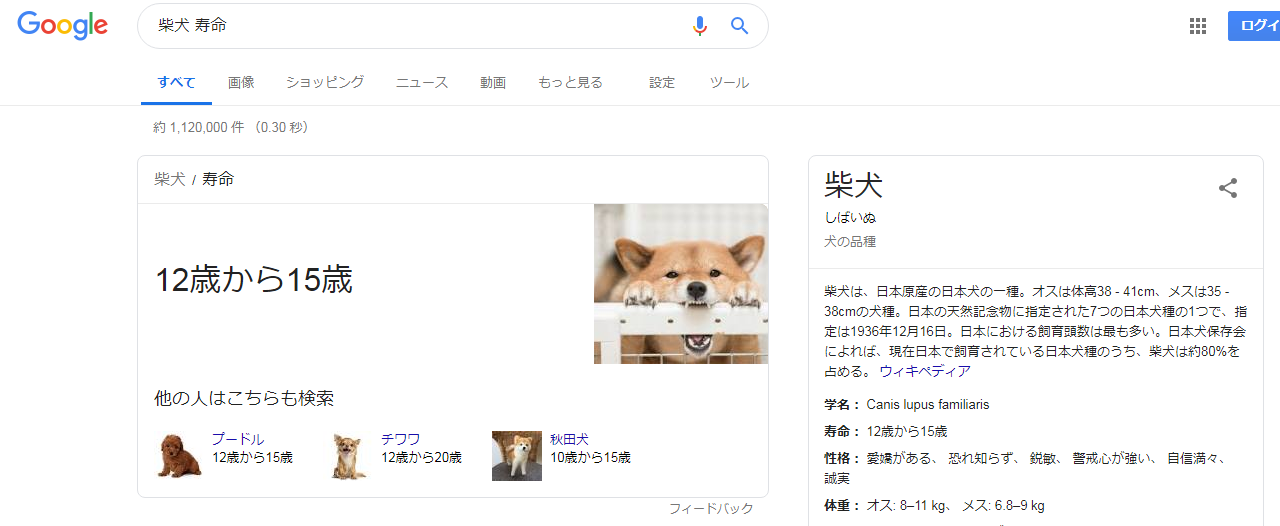
Task: Click the ログイン button
Action: (x=1254, y=26)
